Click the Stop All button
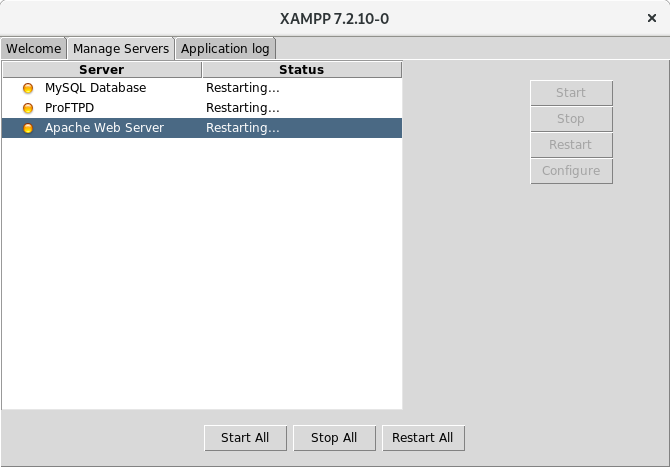670x467 pixels. tap(334, 438)
